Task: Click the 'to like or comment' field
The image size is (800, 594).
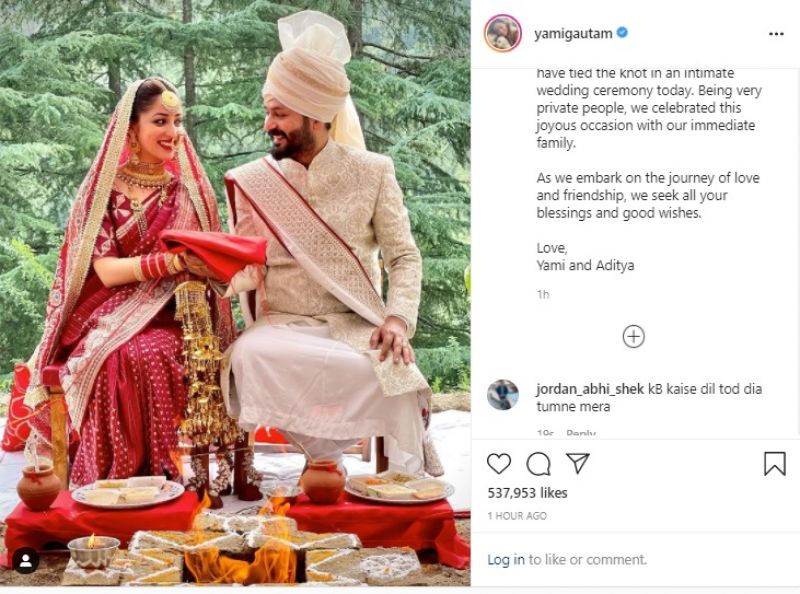Action: tap(588, 560)
